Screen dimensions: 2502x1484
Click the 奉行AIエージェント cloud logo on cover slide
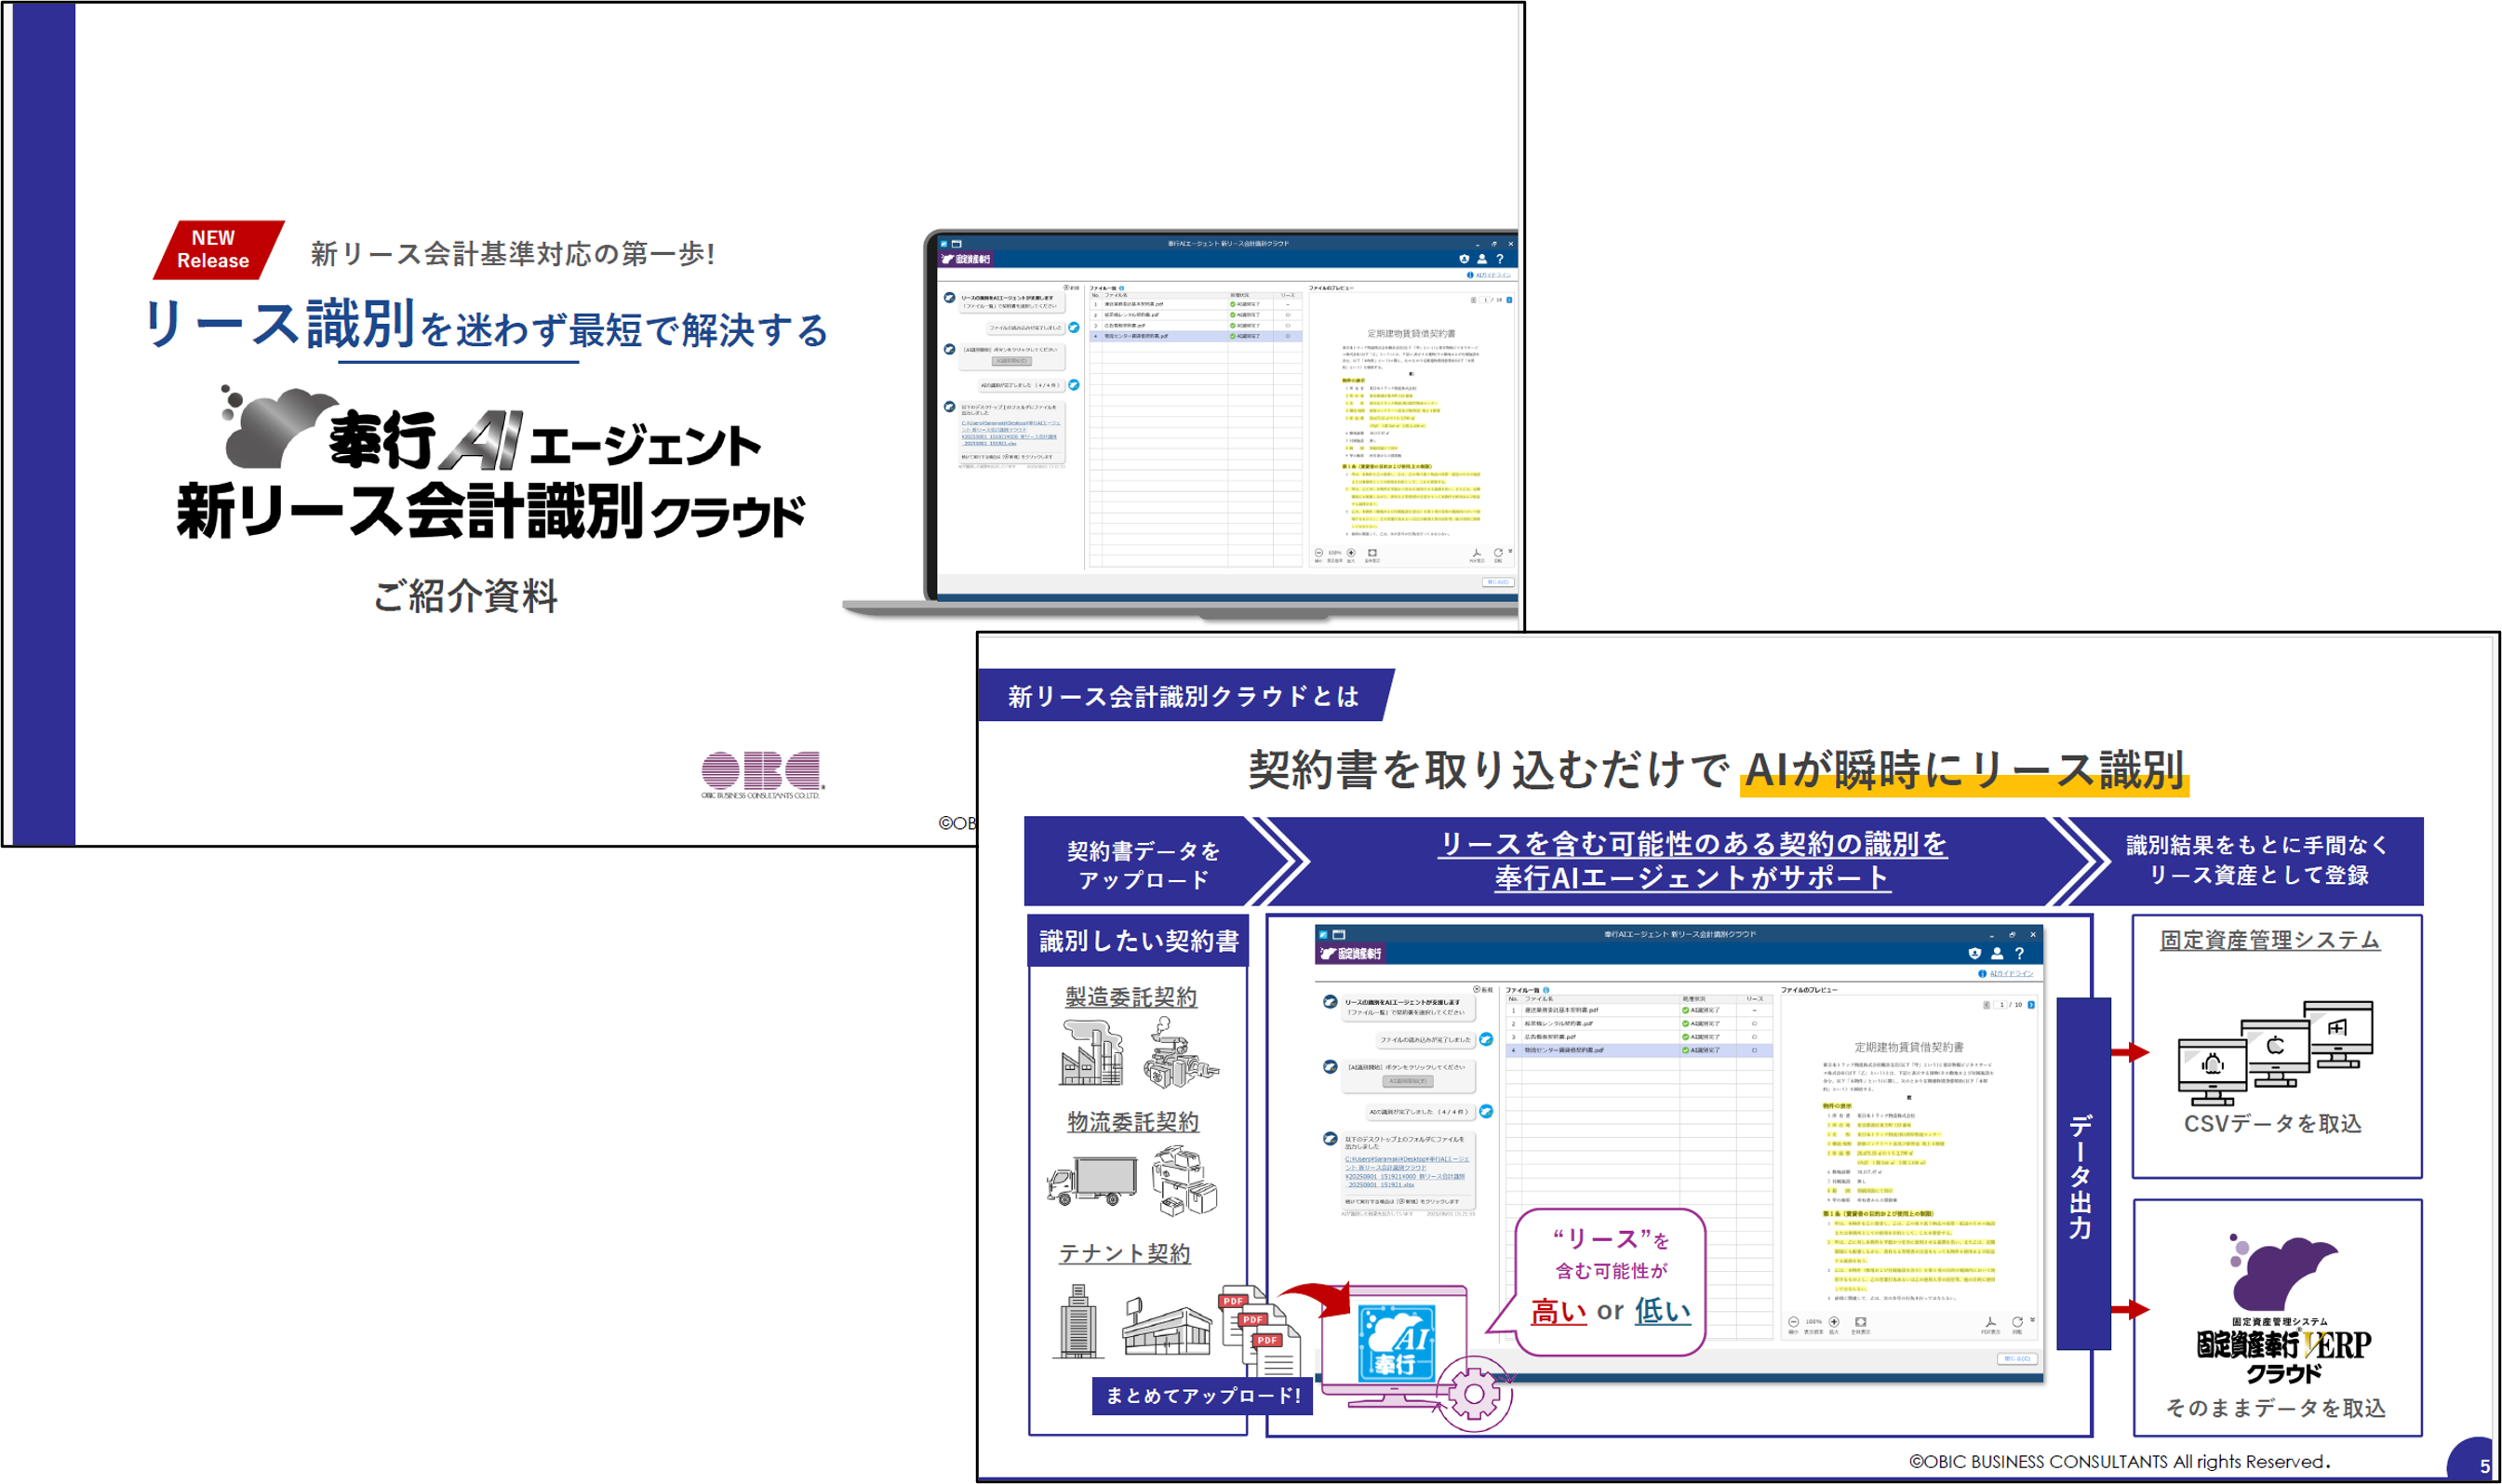[492, 430]
